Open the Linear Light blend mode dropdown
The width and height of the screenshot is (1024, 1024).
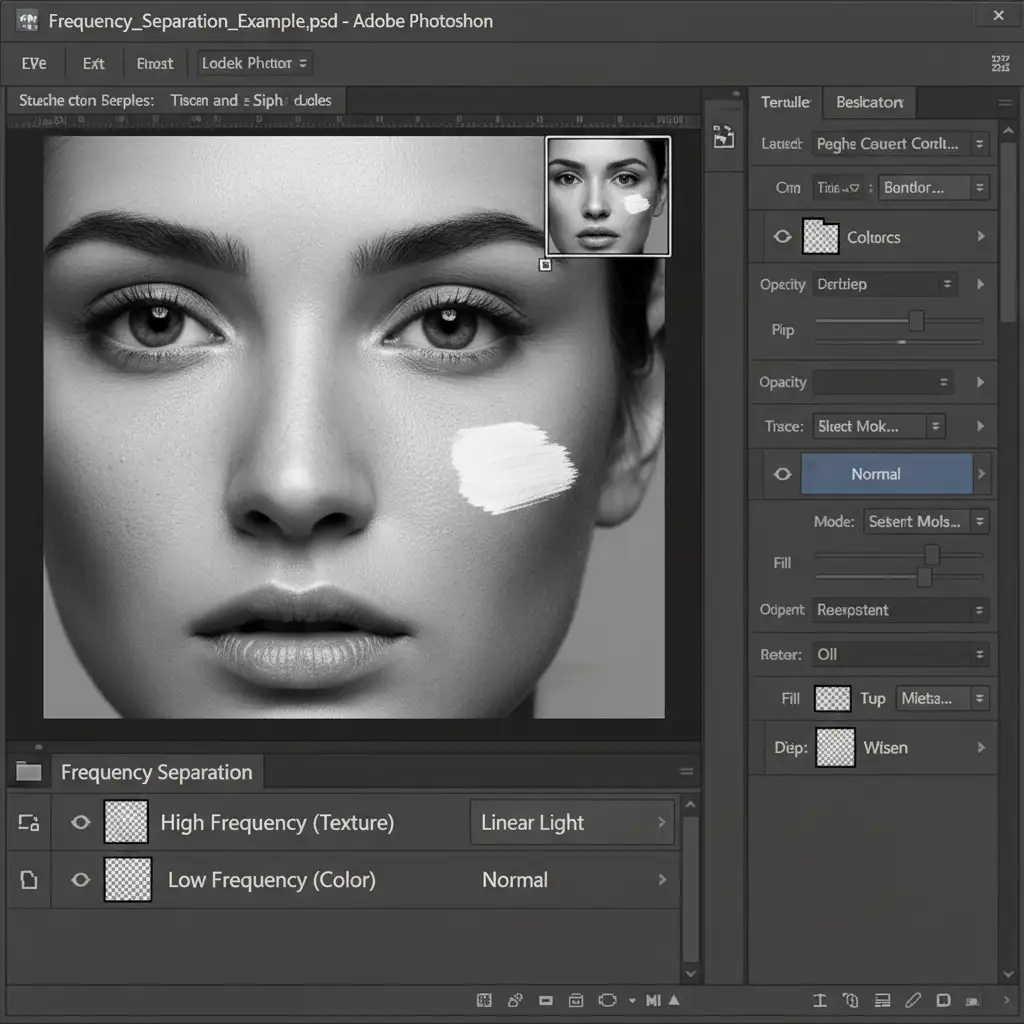572,823
